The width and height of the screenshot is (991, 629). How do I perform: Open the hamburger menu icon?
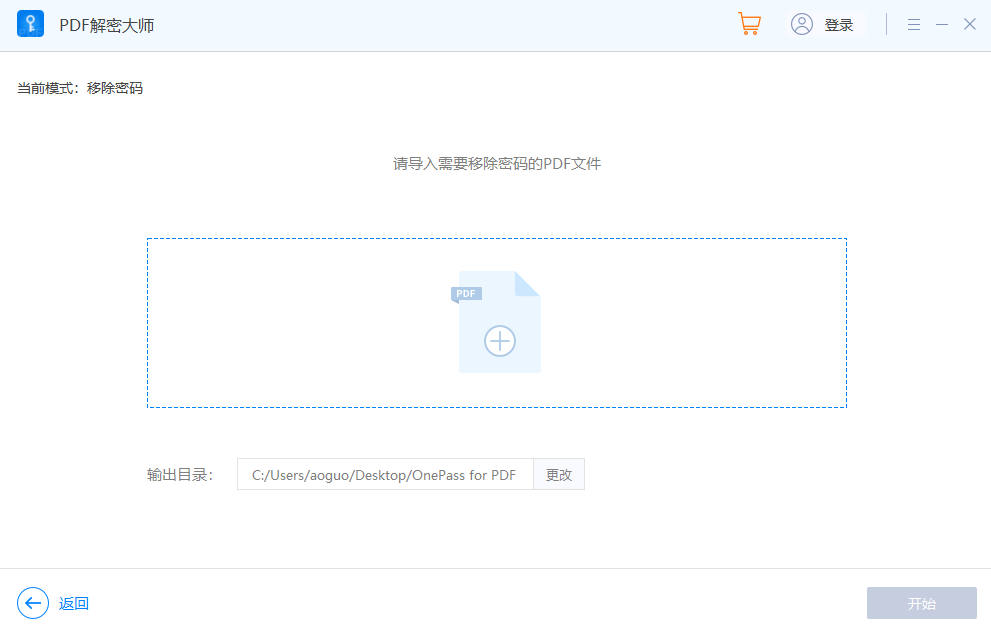click(x=914, y=25)
